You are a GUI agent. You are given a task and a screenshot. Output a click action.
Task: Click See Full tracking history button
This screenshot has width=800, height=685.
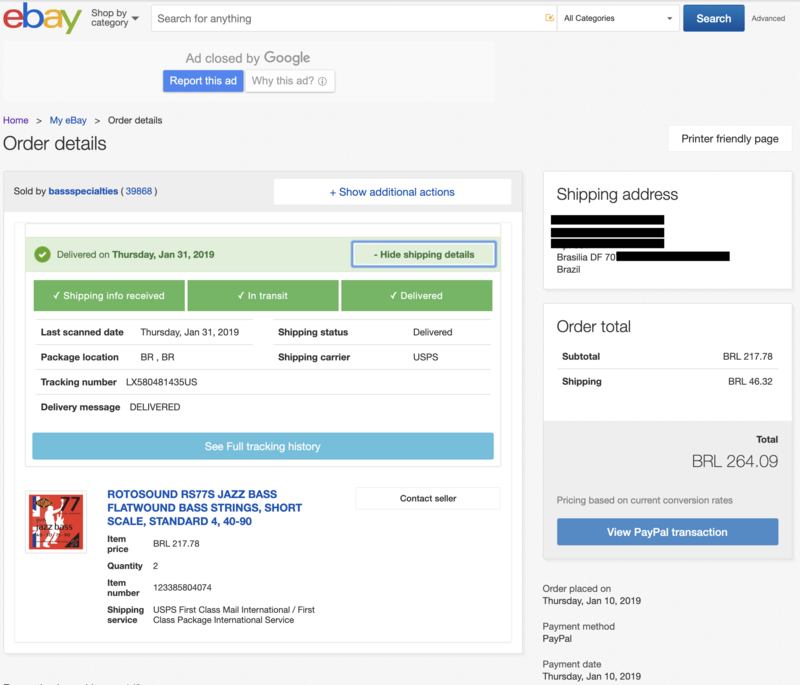click(263, 446)
